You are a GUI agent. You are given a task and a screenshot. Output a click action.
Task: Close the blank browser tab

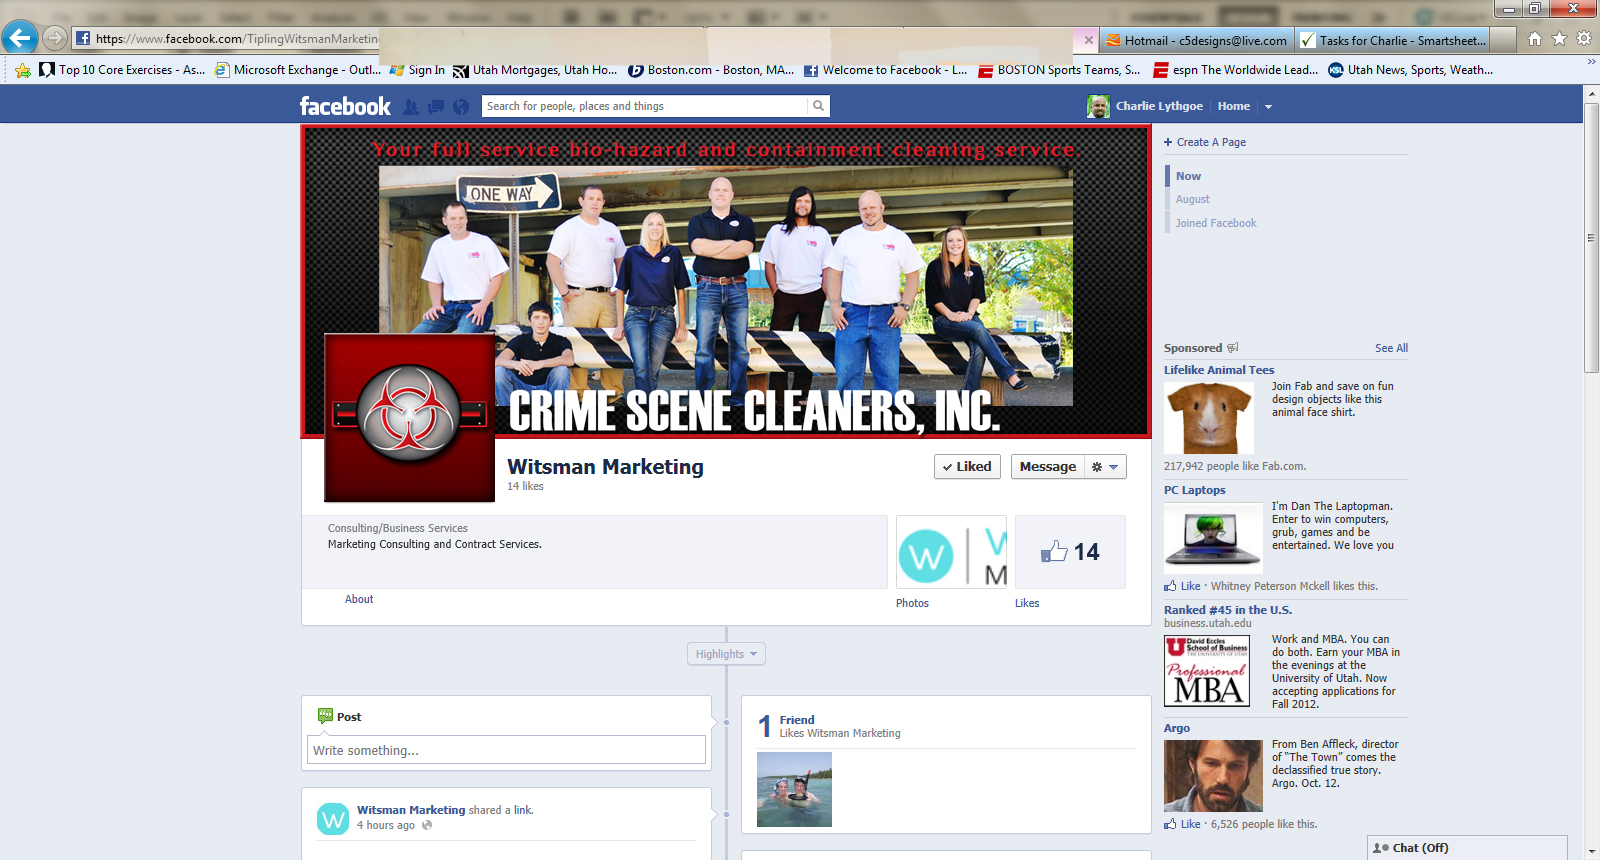click(x=1089, y=40)
